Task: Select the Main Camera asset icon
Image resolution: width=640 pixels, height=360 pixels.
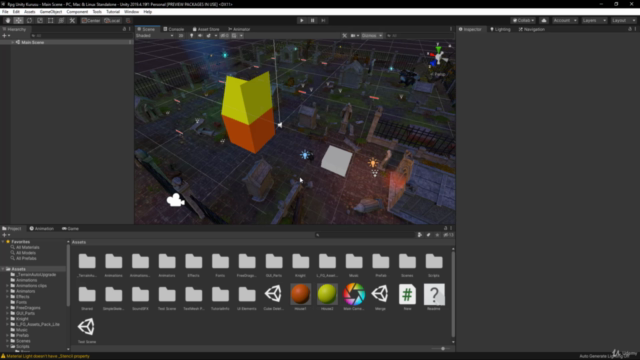Action: pos(354,297)
